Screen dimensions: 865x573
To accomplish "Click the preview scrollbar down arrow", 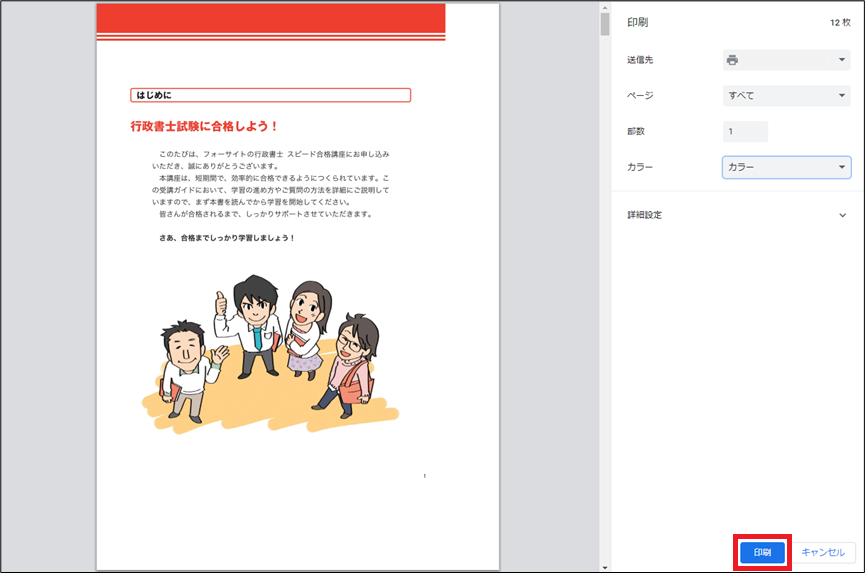I will [x=605, y=567].
